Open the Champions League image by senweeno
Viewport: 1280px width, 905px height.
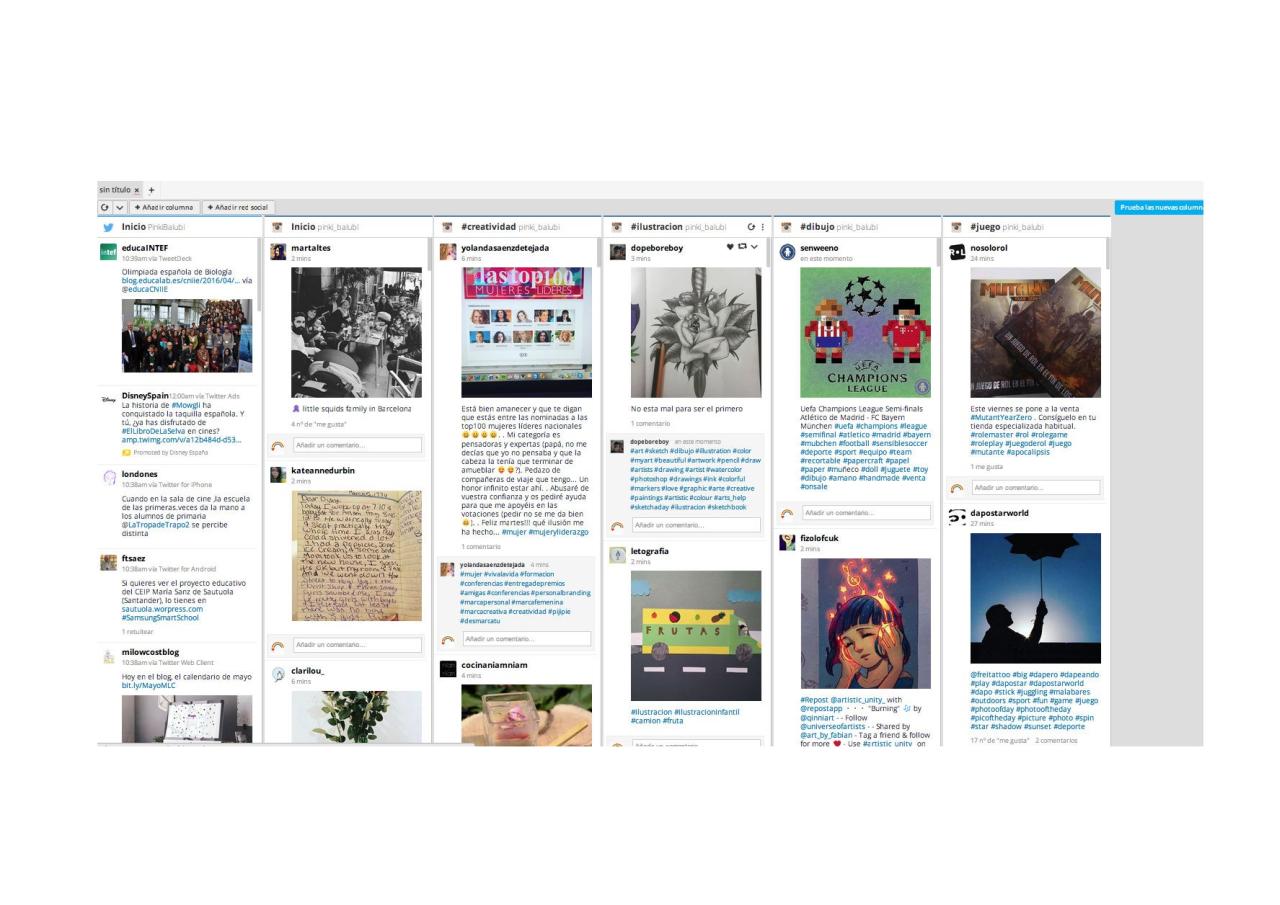(x=865, y=332)
